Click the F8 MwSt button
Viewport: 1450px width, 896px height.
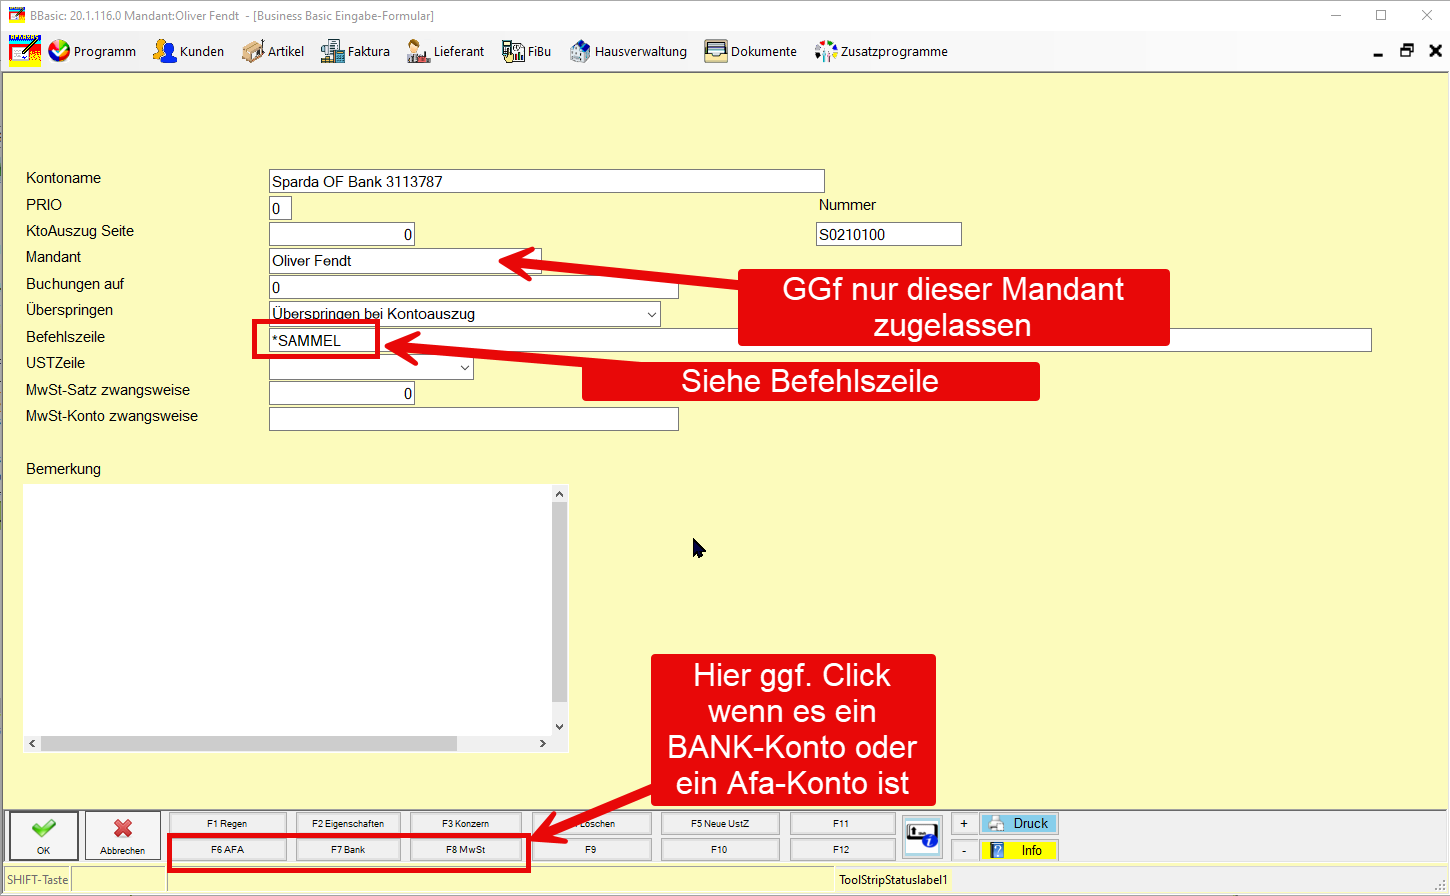tap(466, 850)
